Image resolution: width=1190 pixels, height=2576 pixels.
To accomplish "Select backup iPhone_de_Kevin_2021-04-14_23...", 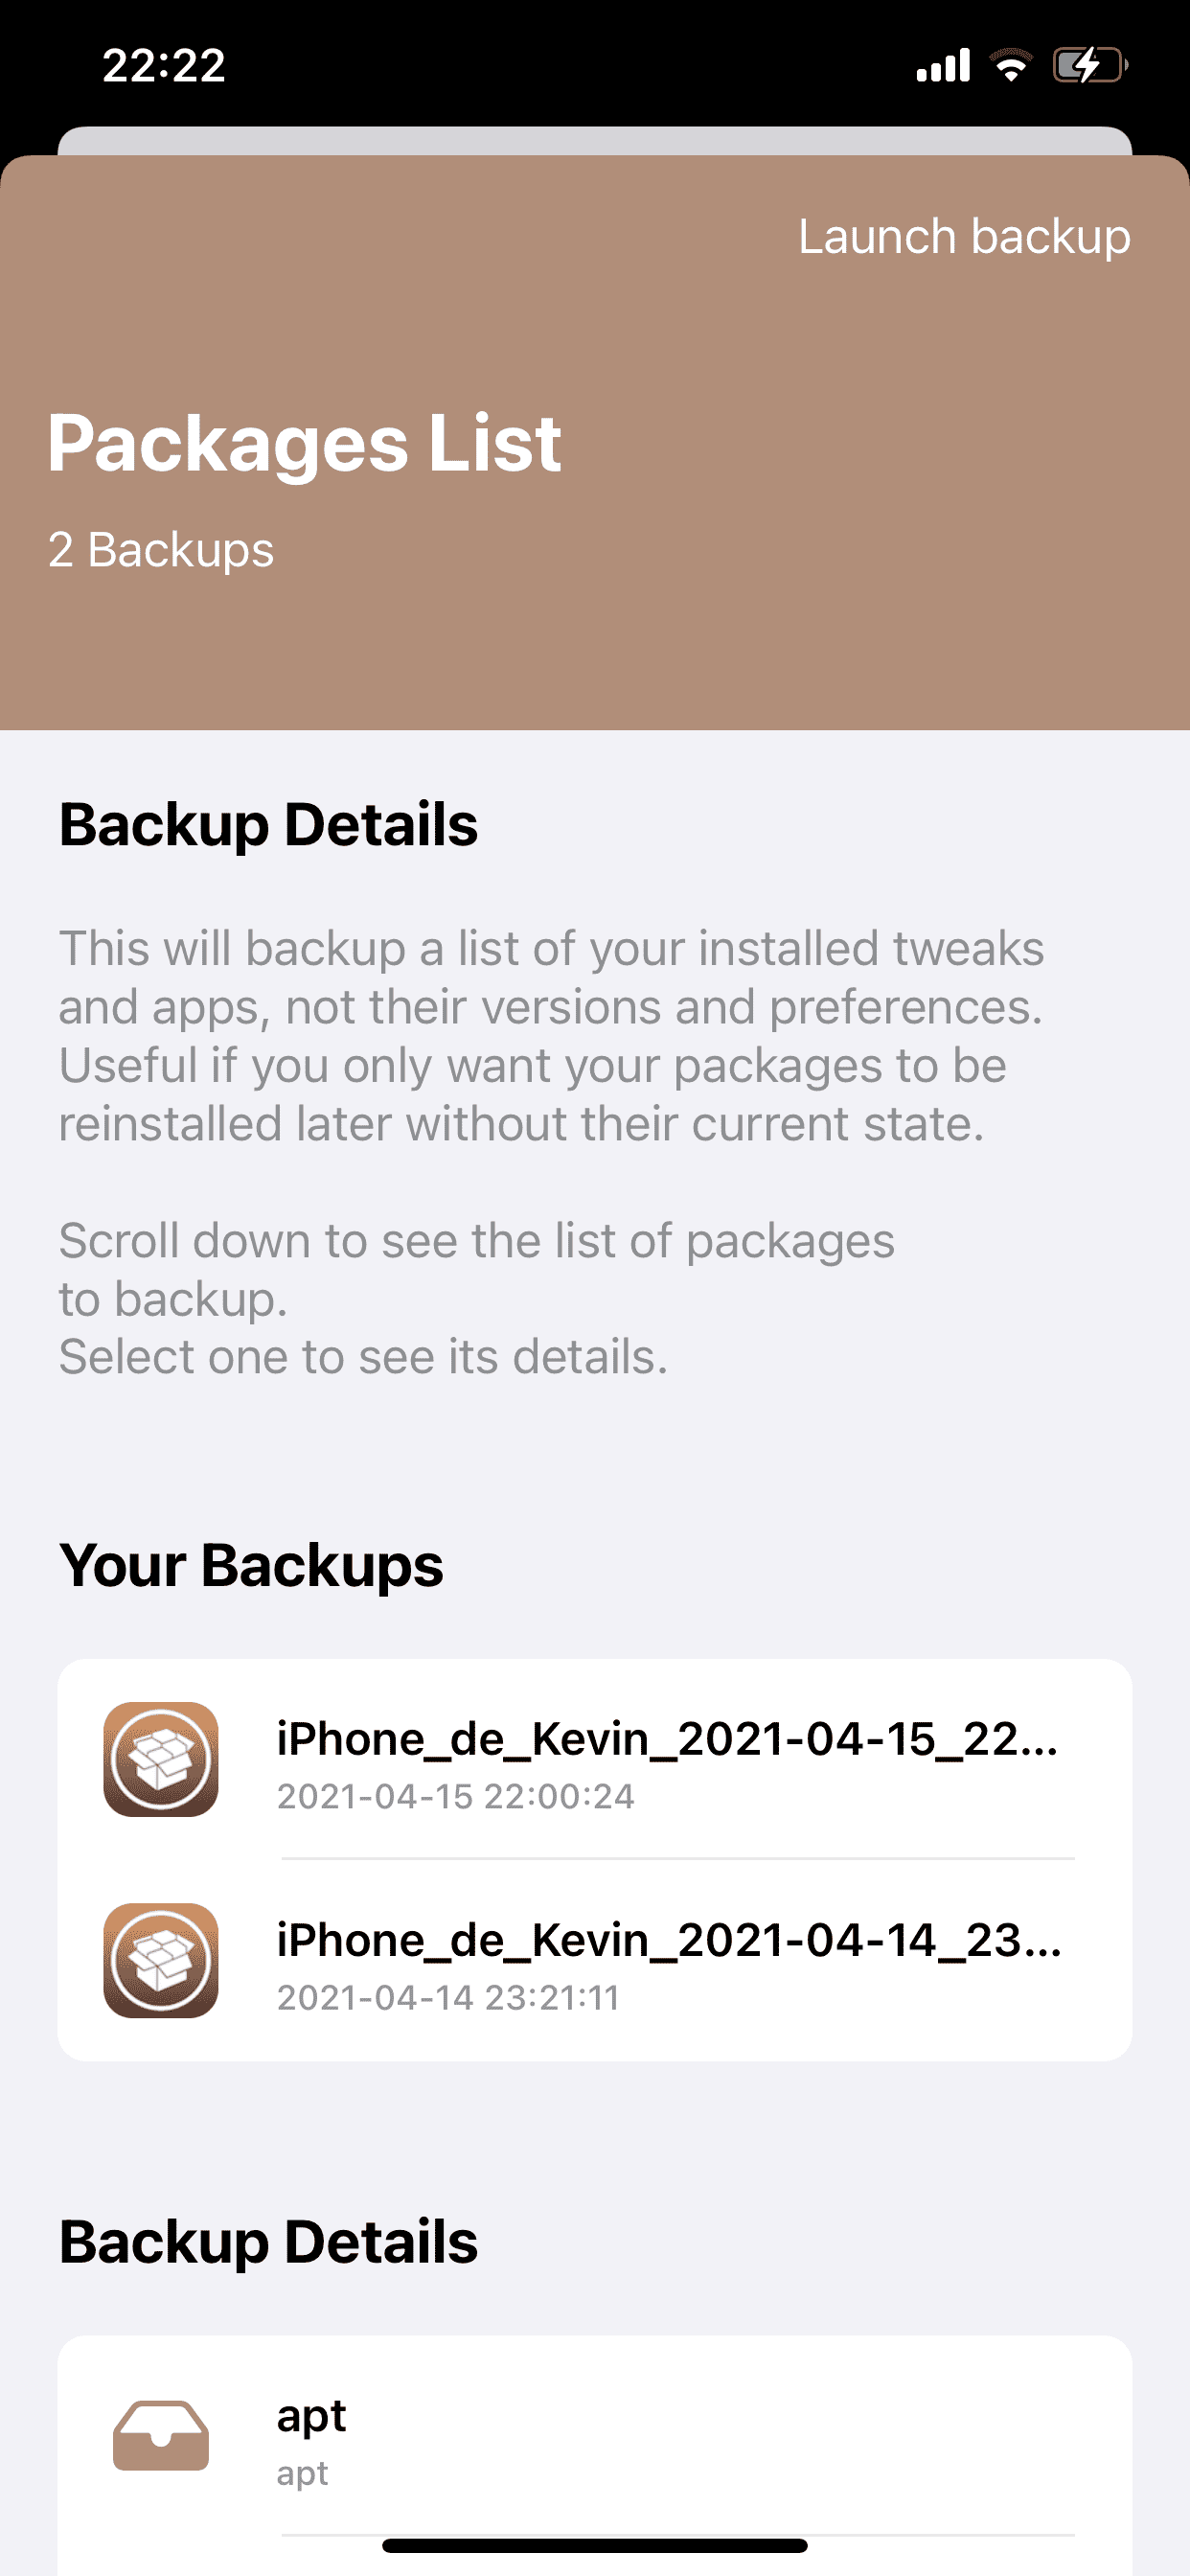I will click(595, 1960).
